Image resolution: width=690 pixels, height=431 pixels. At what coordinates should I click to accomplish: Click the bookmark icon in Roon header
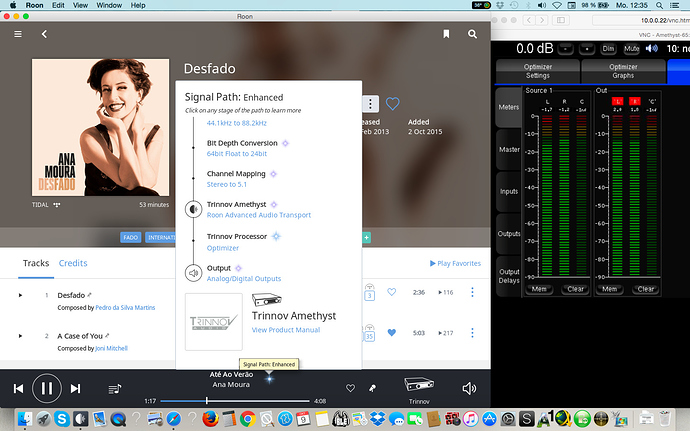tap(446, 34)
